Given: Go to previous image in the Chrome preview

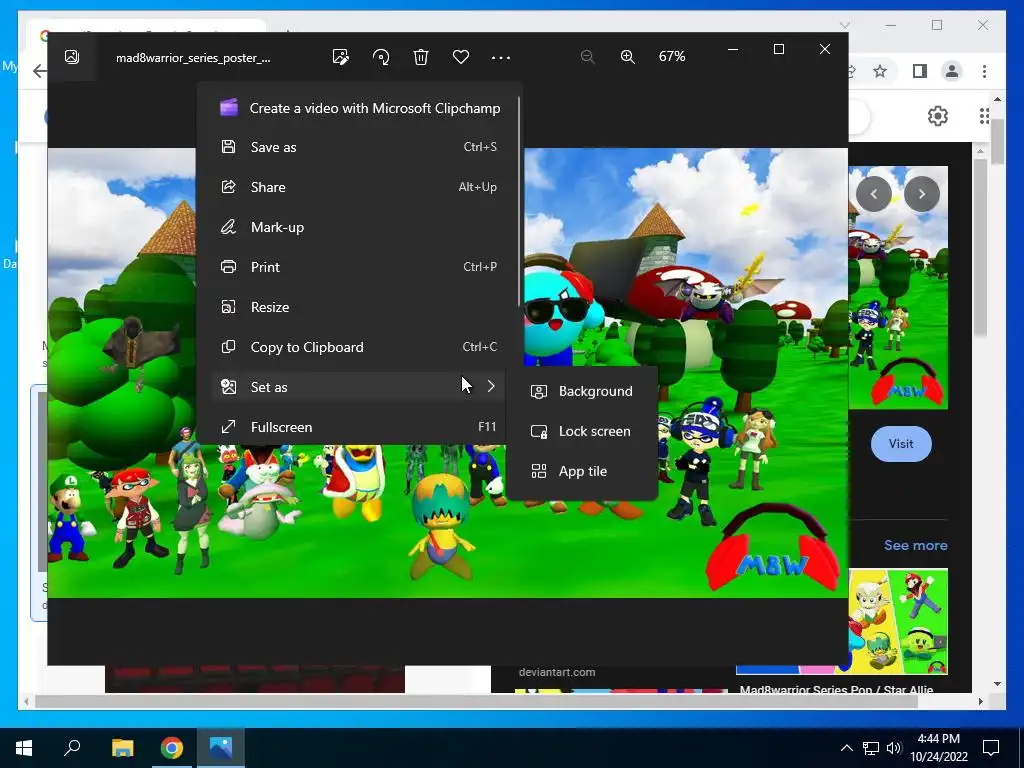Looking at the screenshot, I should 874,194.
